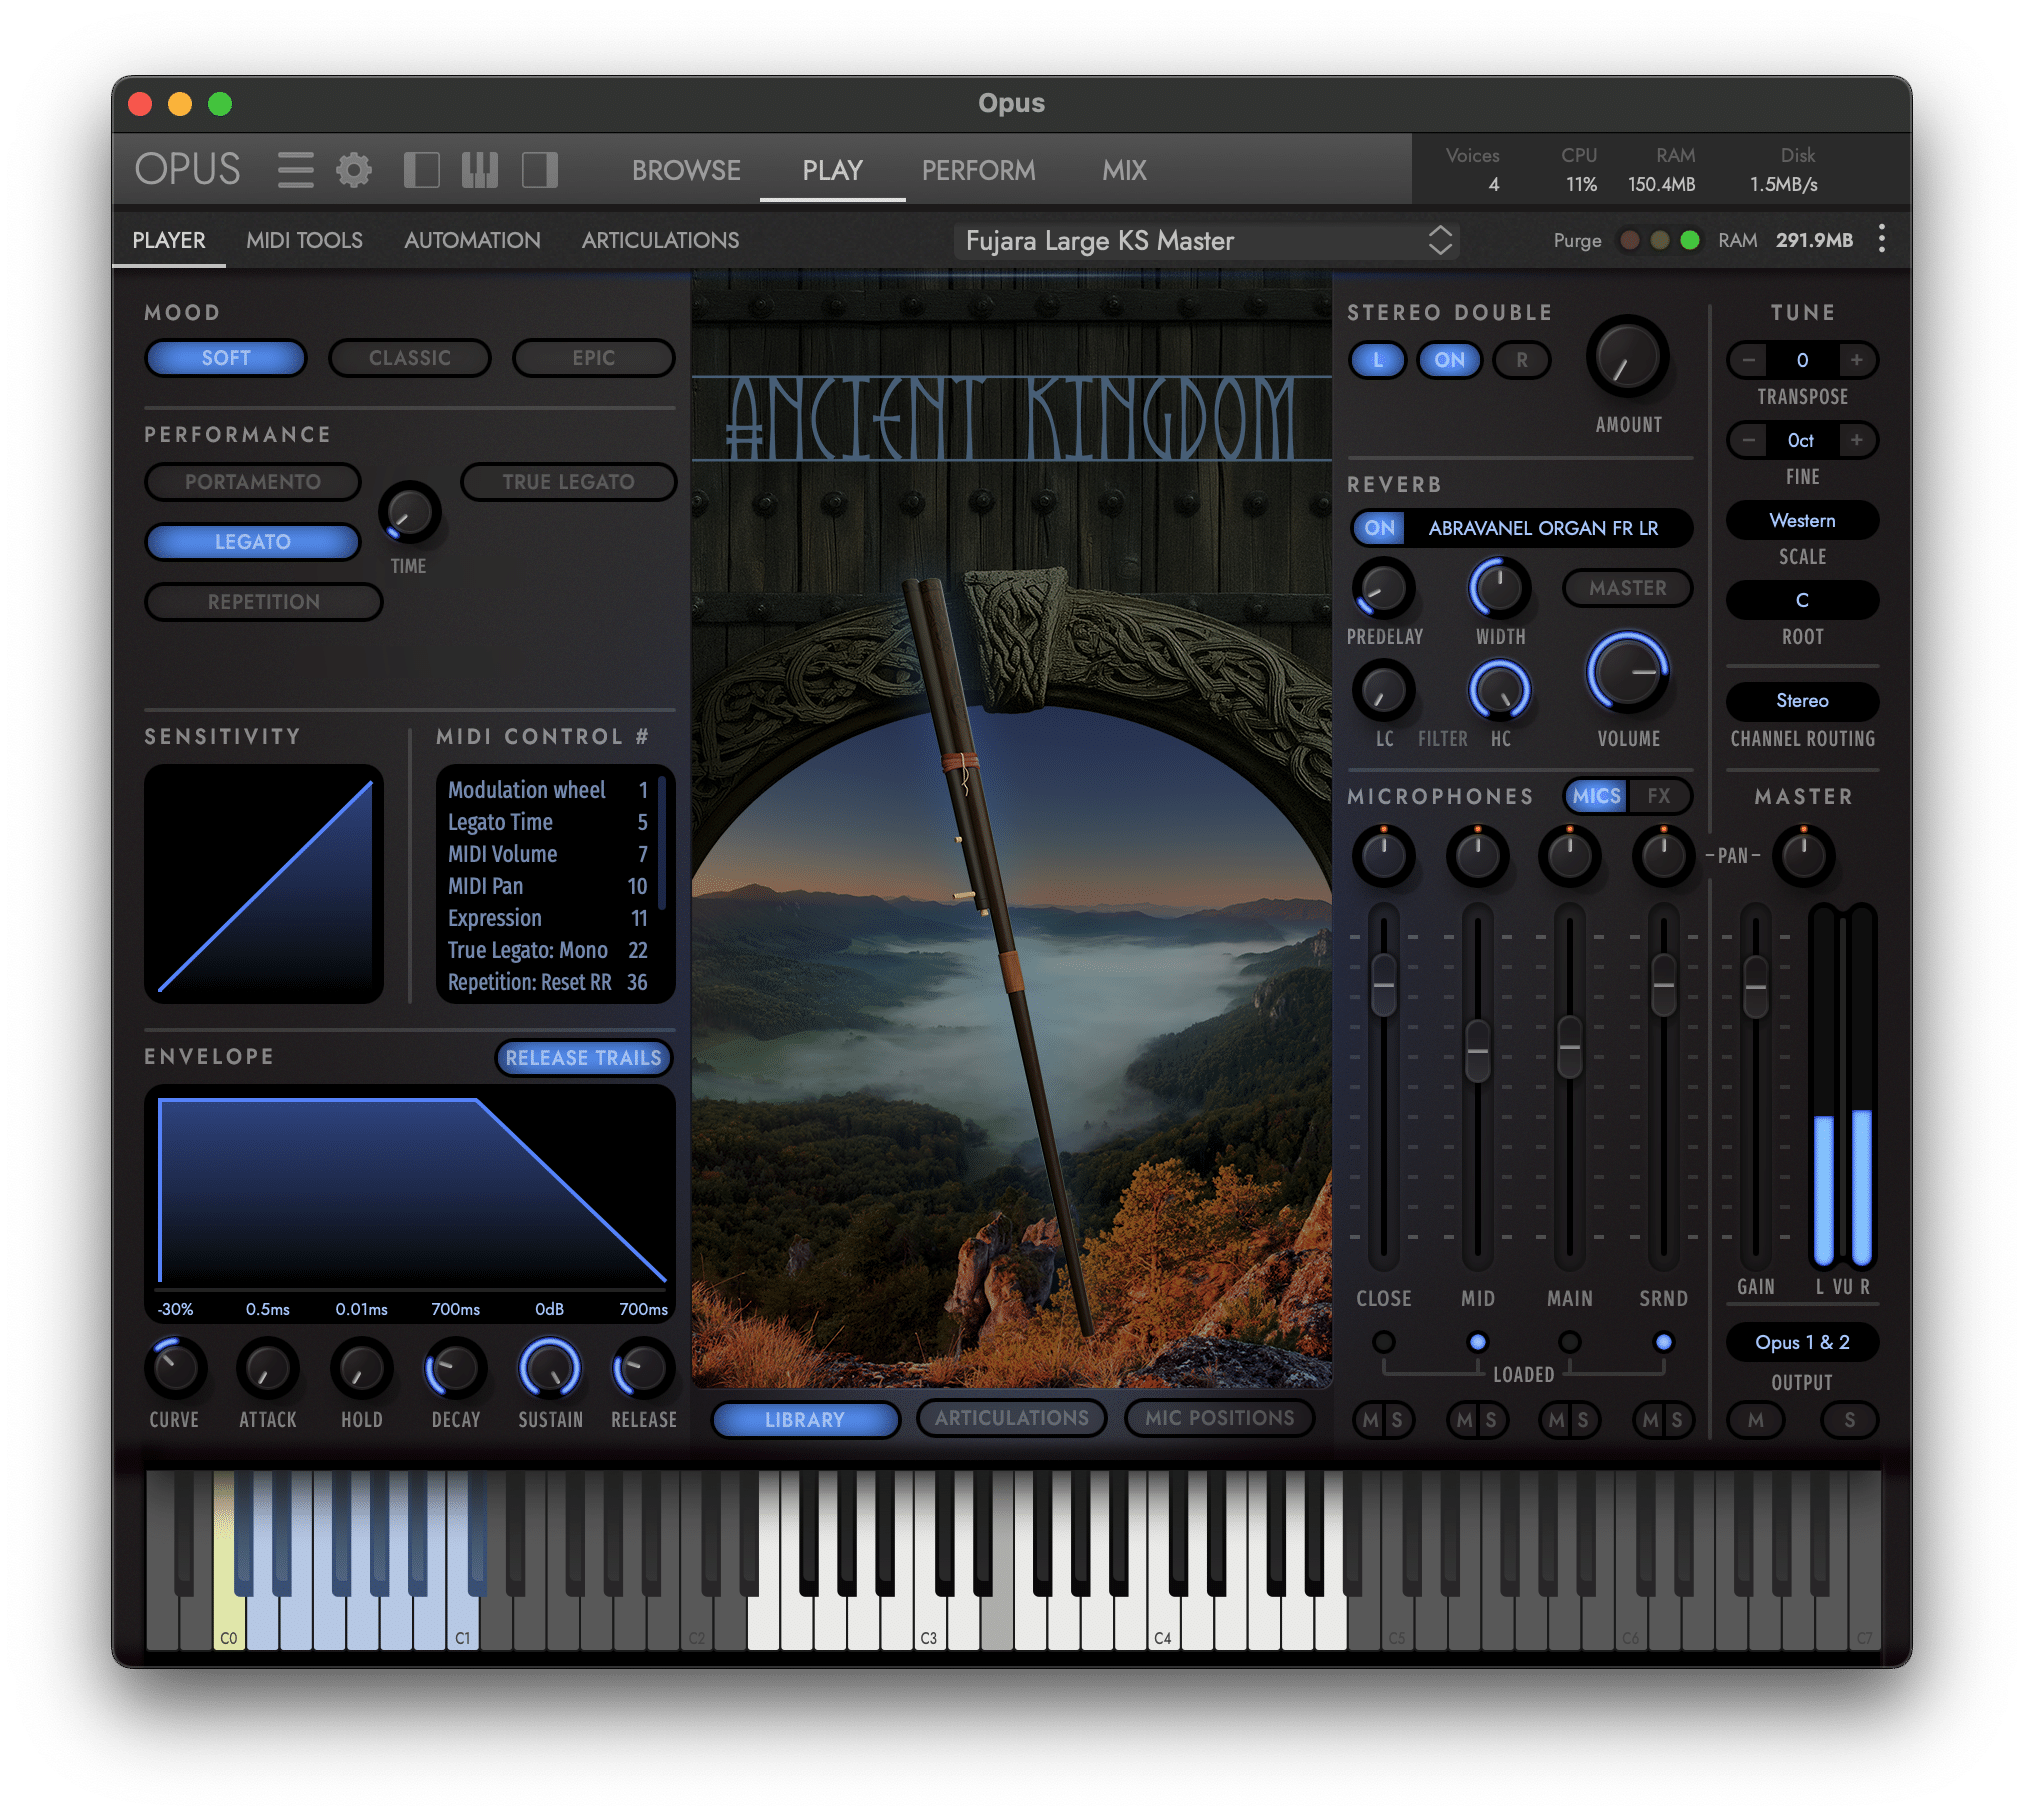The width and height of the screenshot is (2024, 1816).
Task: Click the envelope Curve knob
Action: tap(175, 1368)
